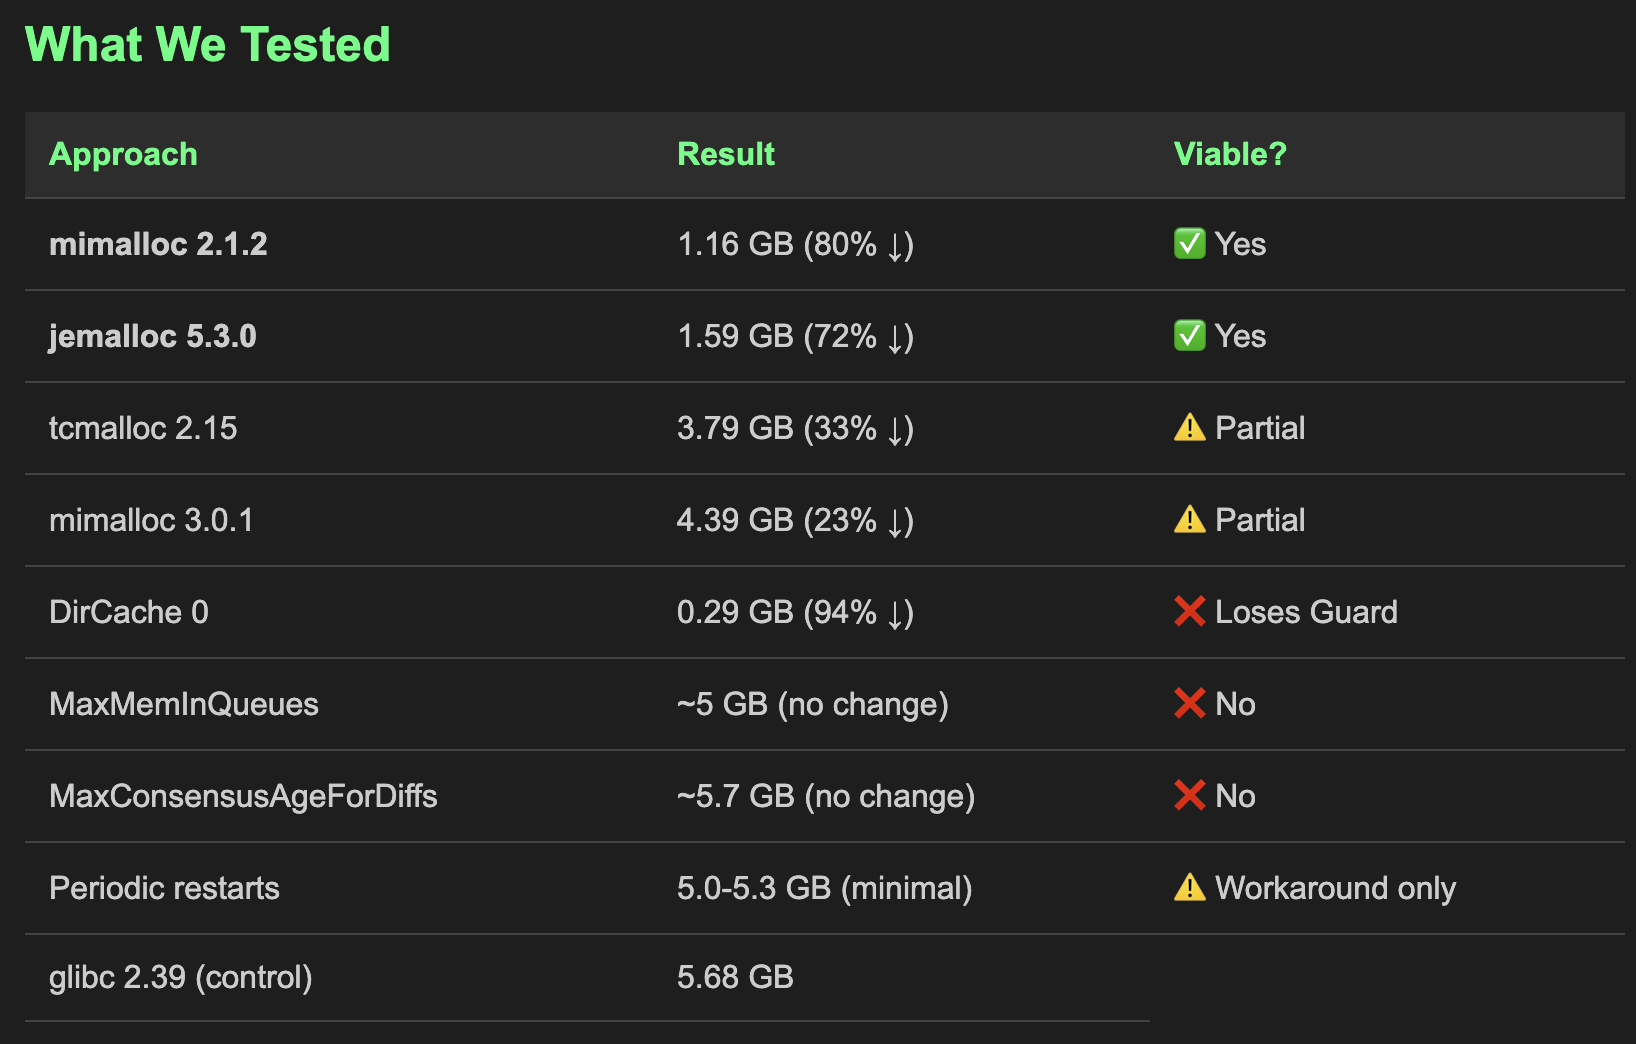This screenshot has width=1636, height=1044.
Task: Click the red X icon in MaxConsensusAgeForDiffs row
Action: tap(1189, 796)
